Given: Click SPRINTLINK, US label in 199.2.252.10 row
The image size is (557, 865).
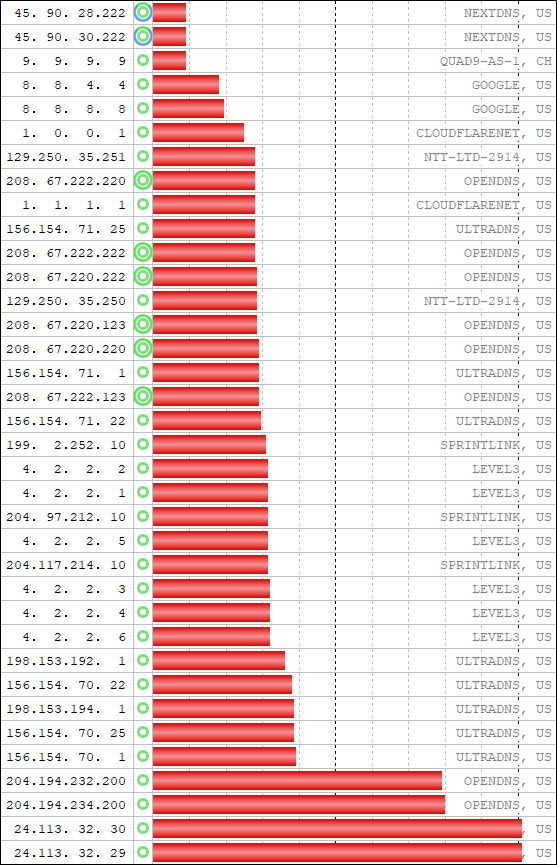Looking at the screenshot, I should tap(495, 445).
